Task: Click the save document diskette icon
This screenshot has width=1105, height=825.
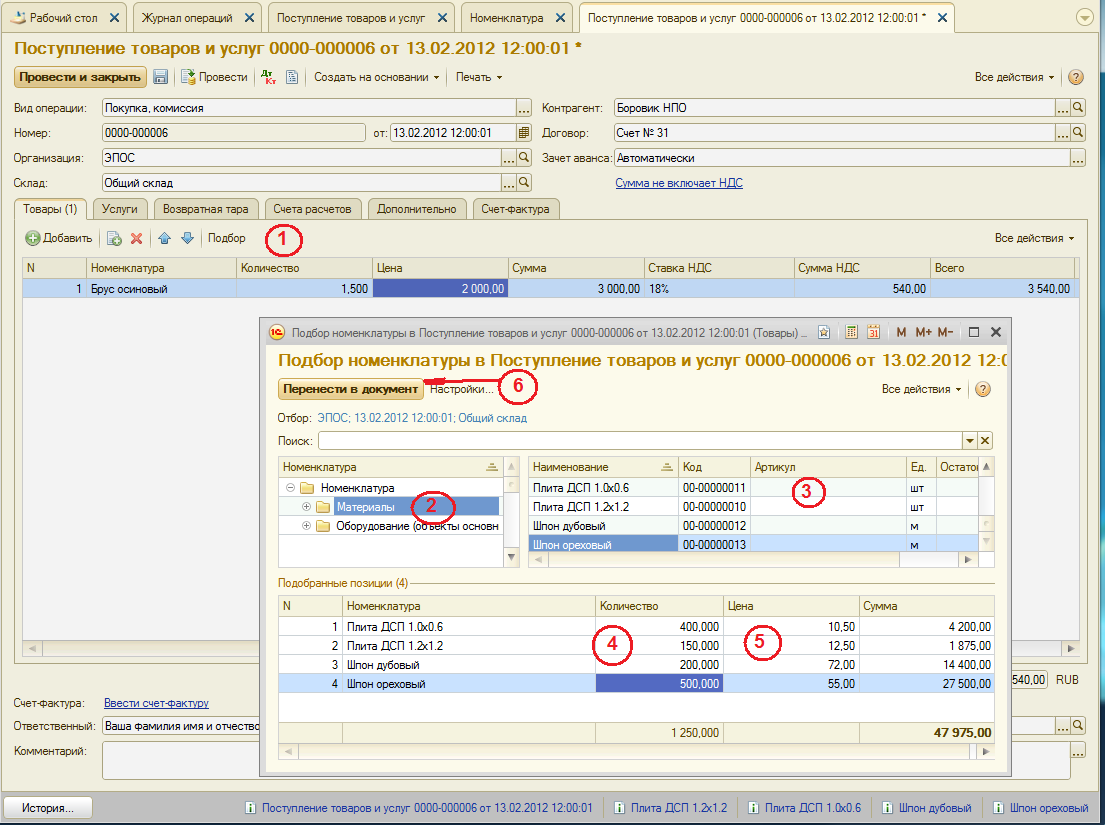Action: click(x=160, y=77)
